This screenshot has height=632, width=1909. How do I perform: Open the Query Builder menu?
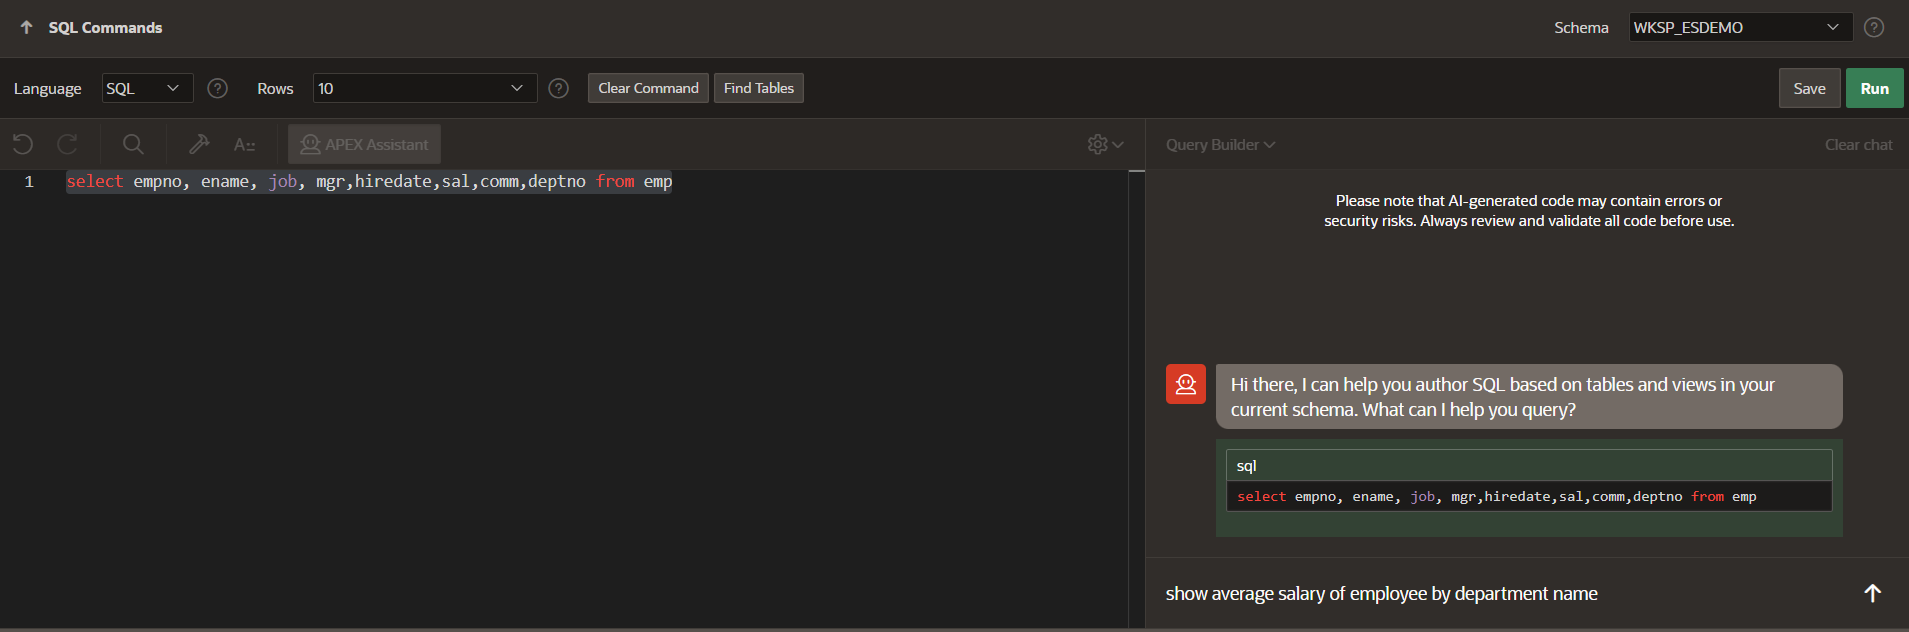[1220, 144]
